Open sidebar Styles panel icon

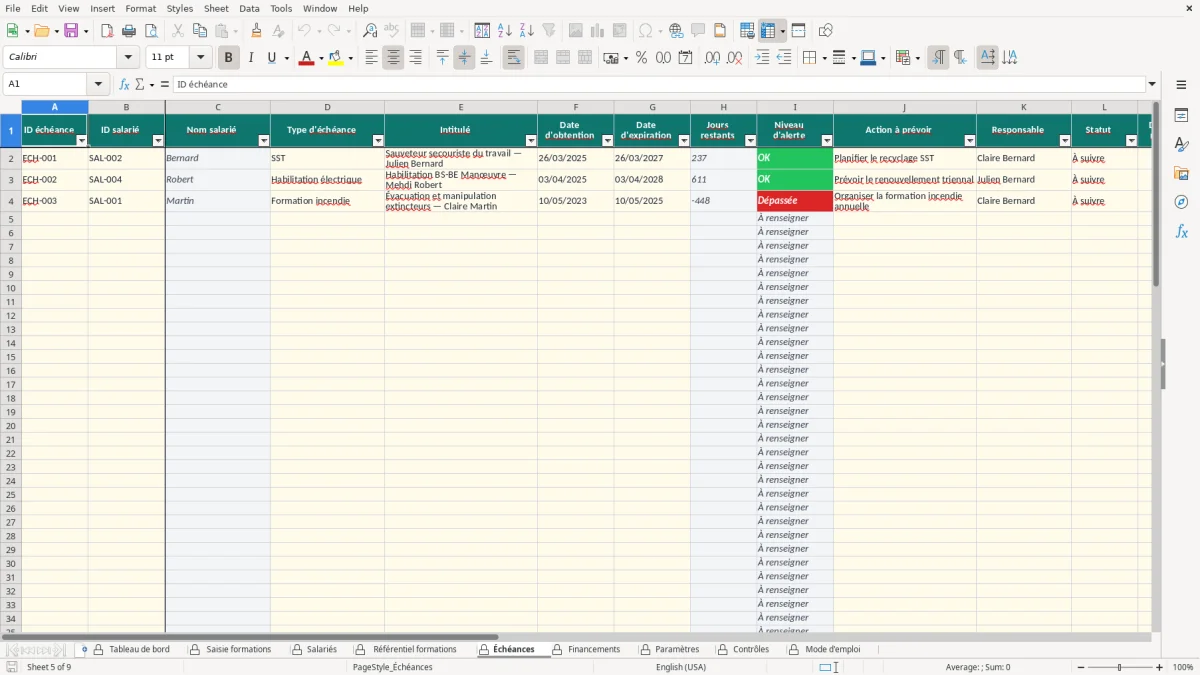(1181, 145)
